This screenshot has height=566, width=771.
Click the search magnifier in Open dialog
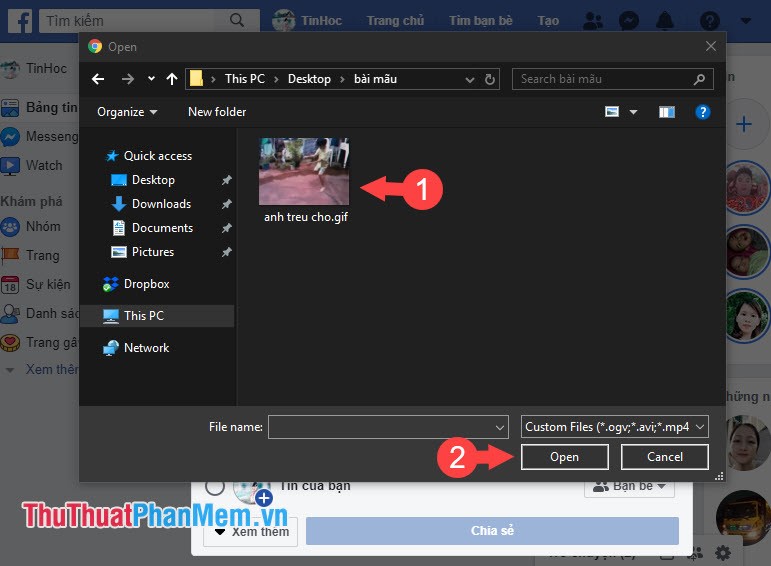699,79
